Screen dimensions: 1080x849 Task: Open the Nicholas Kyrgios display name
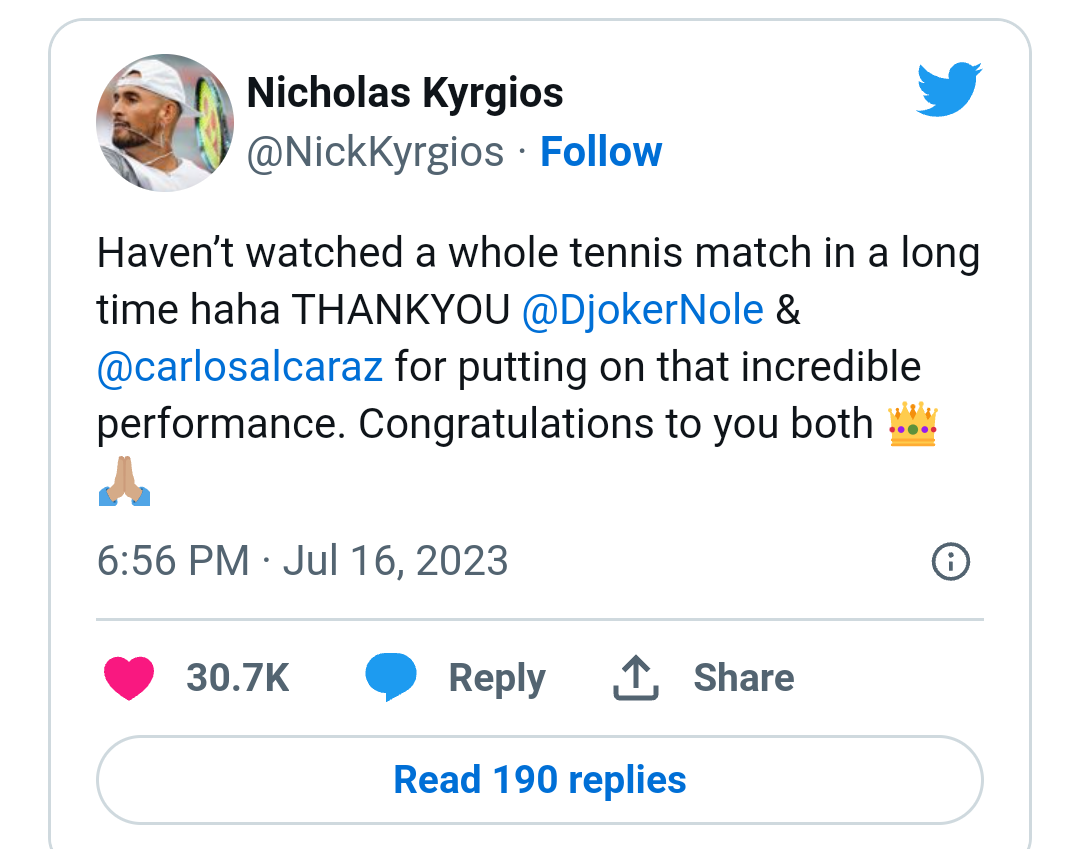(x=405, y=93)
